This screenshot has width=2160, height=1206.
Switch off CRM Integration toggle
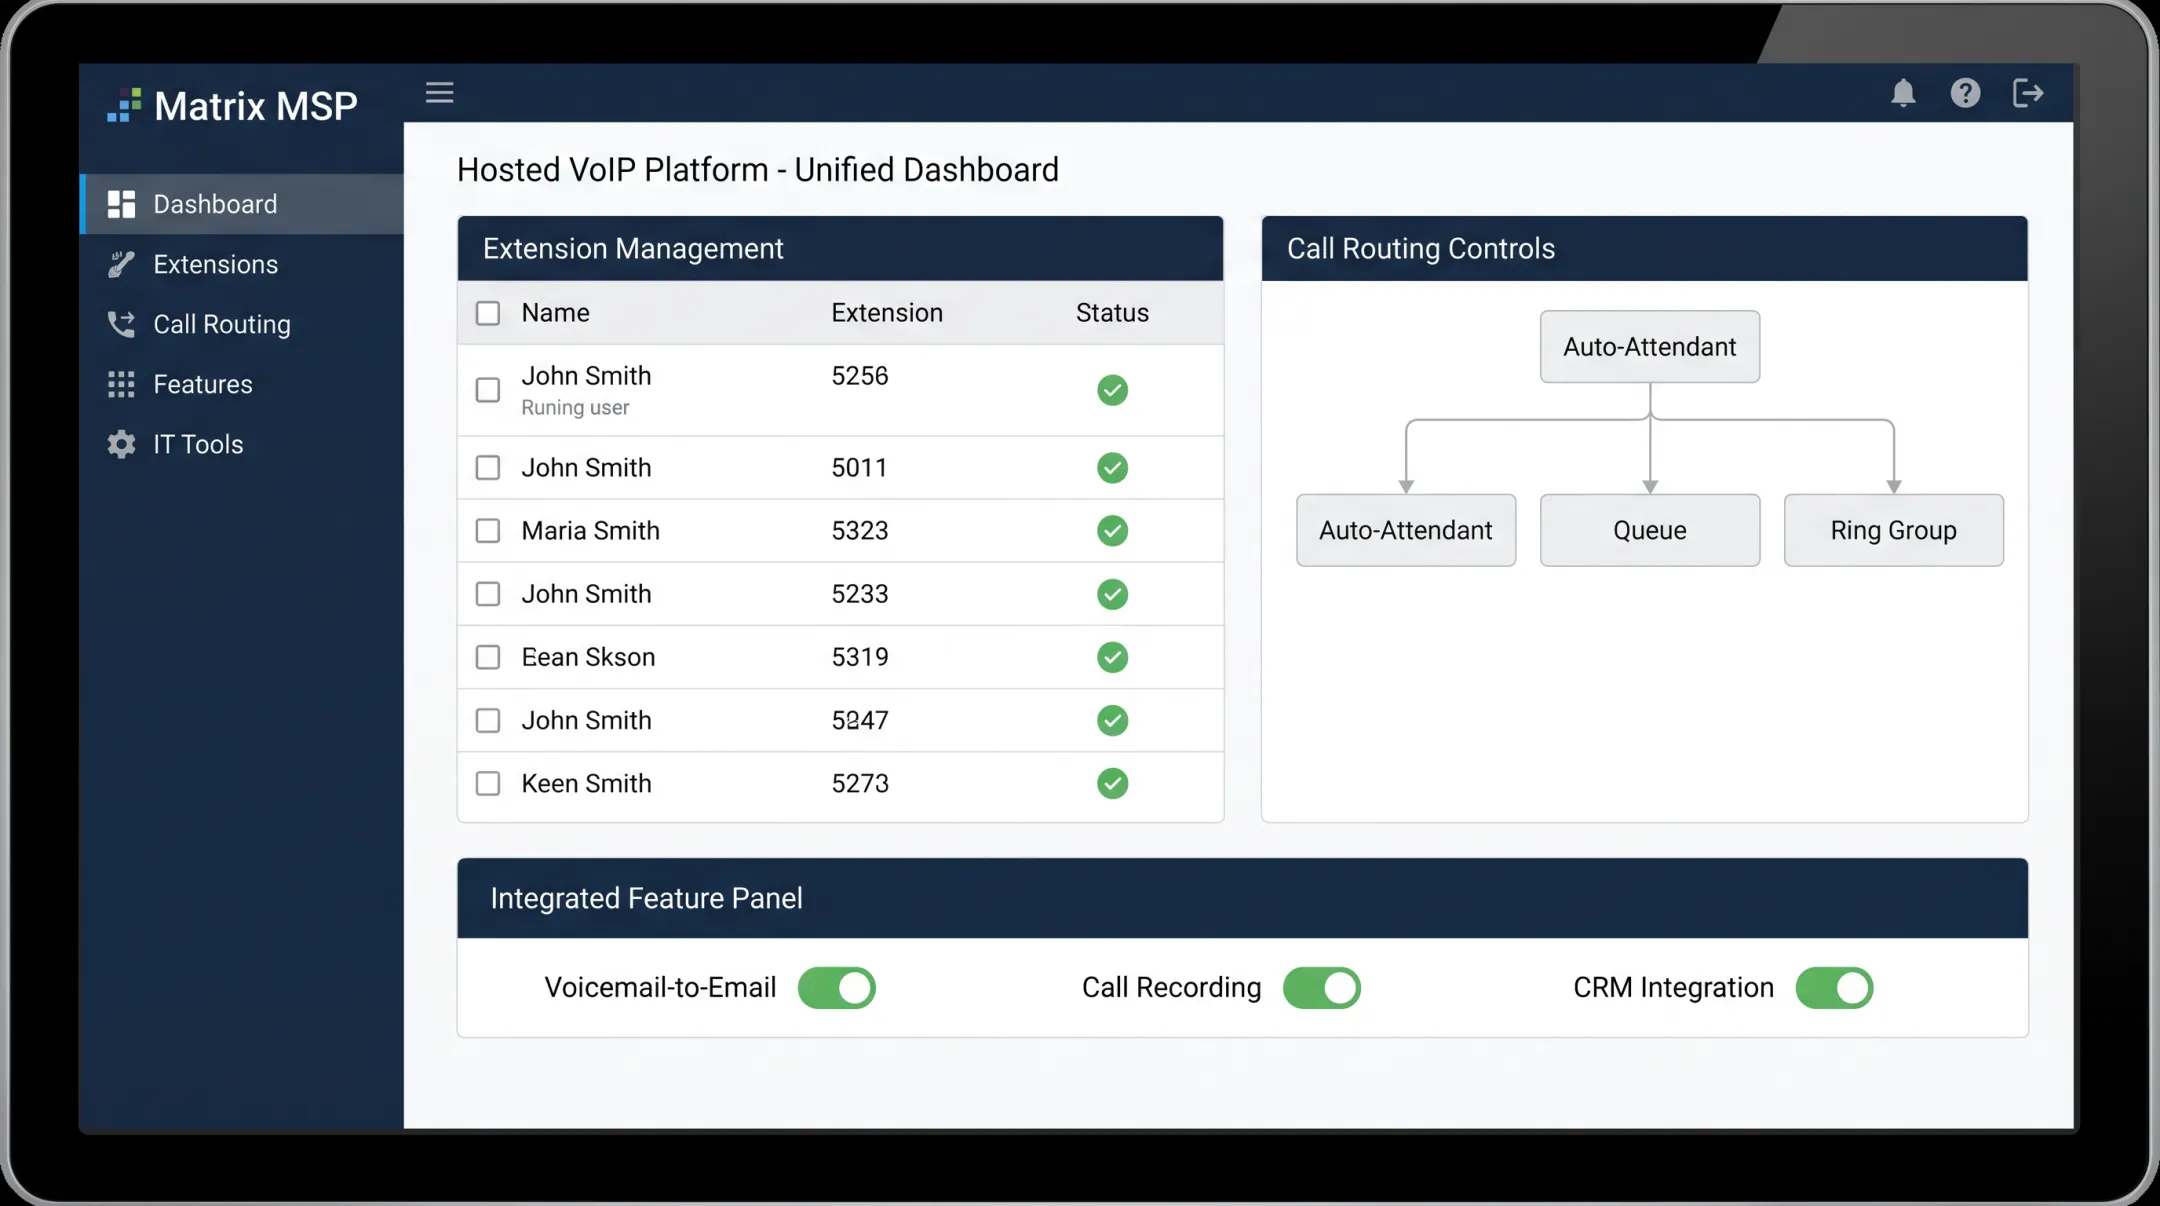(x=1834, y=988)
